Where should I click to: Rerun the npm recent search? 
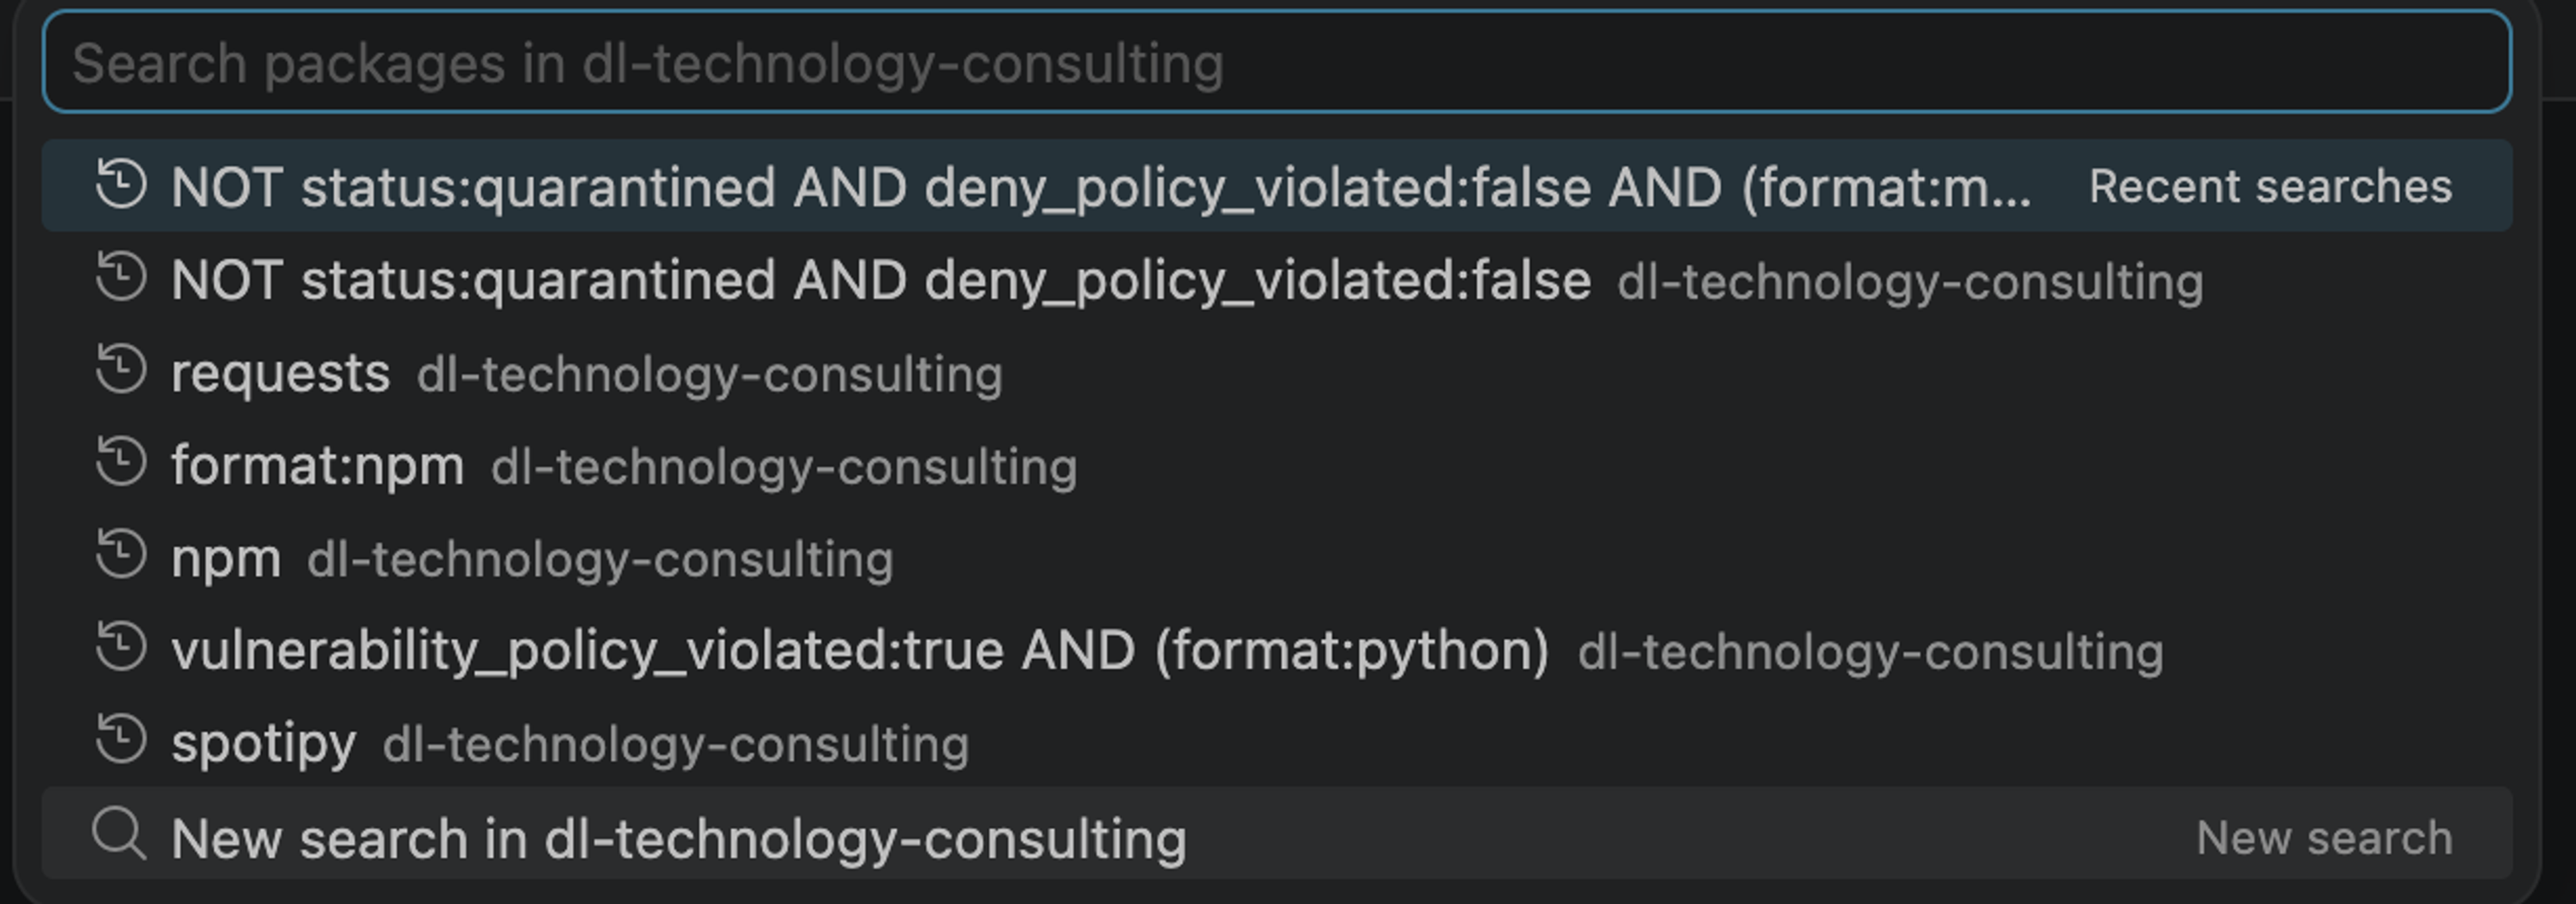point(225,557)
